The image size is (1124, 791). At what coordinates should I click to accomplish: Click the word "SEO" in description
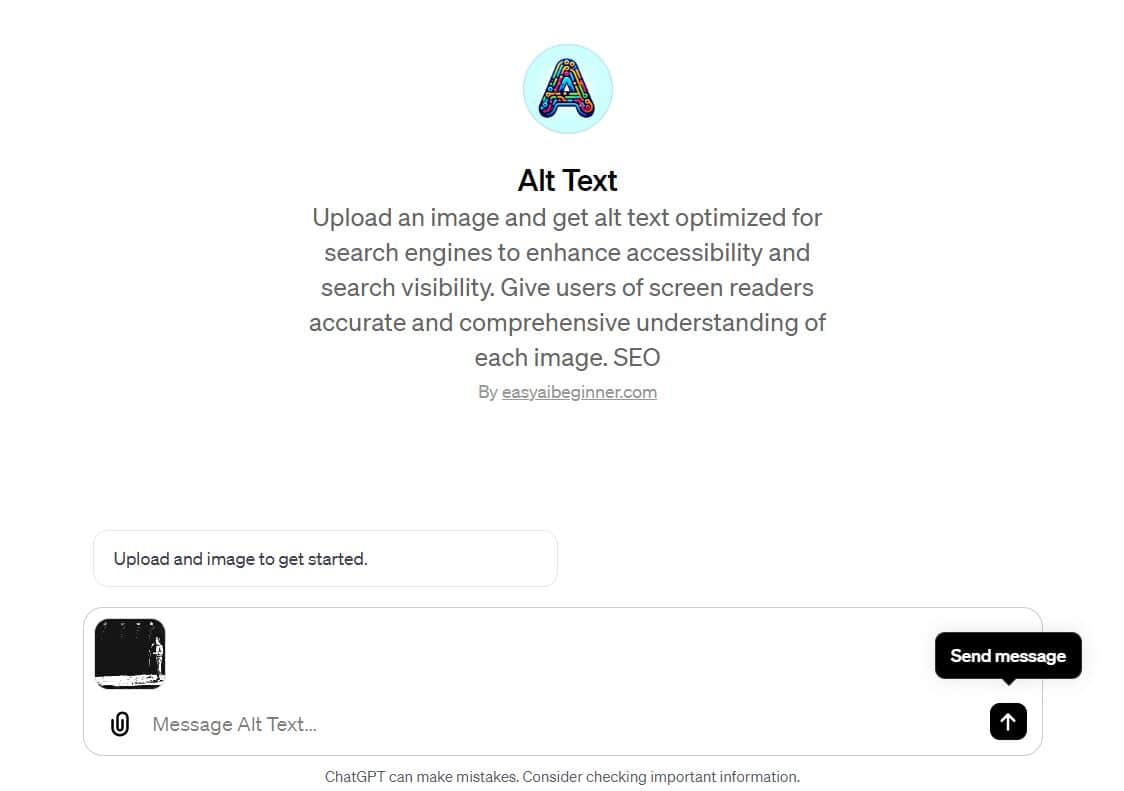click(x=637, y=358)
